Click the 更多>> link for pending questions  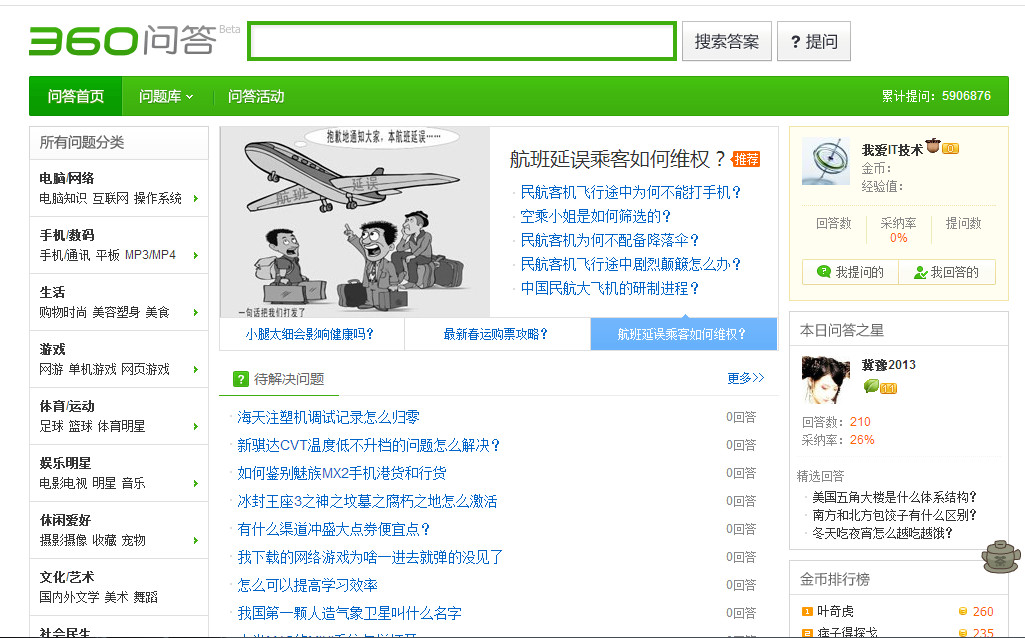pos(746,378)
